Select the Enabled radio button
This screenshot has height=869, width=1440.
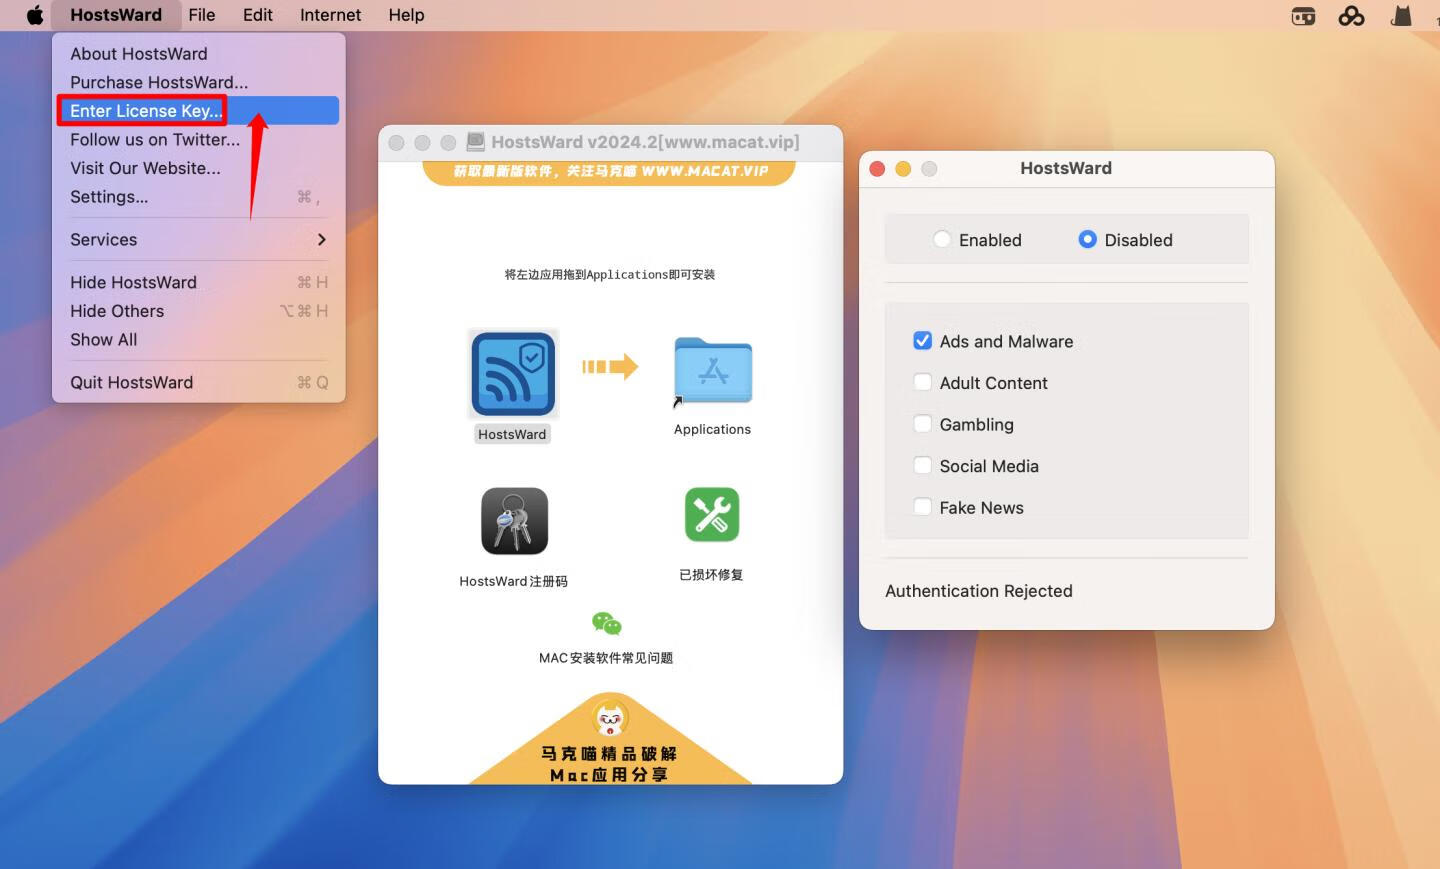[x=942, y=239]
